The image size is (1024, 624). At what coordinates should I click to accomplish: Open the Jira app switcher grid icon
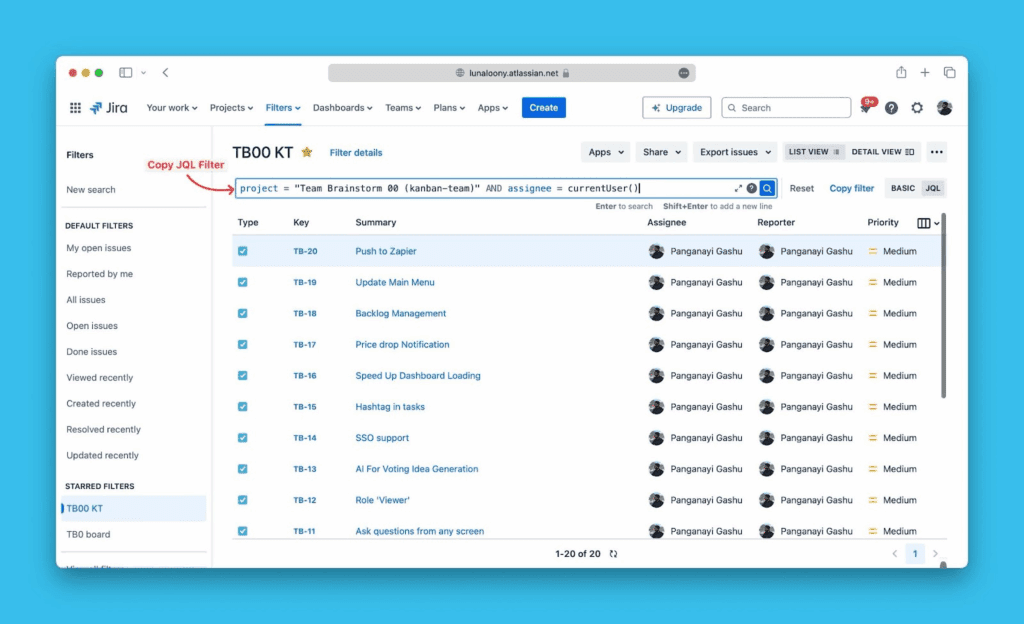tap(75, 107)
